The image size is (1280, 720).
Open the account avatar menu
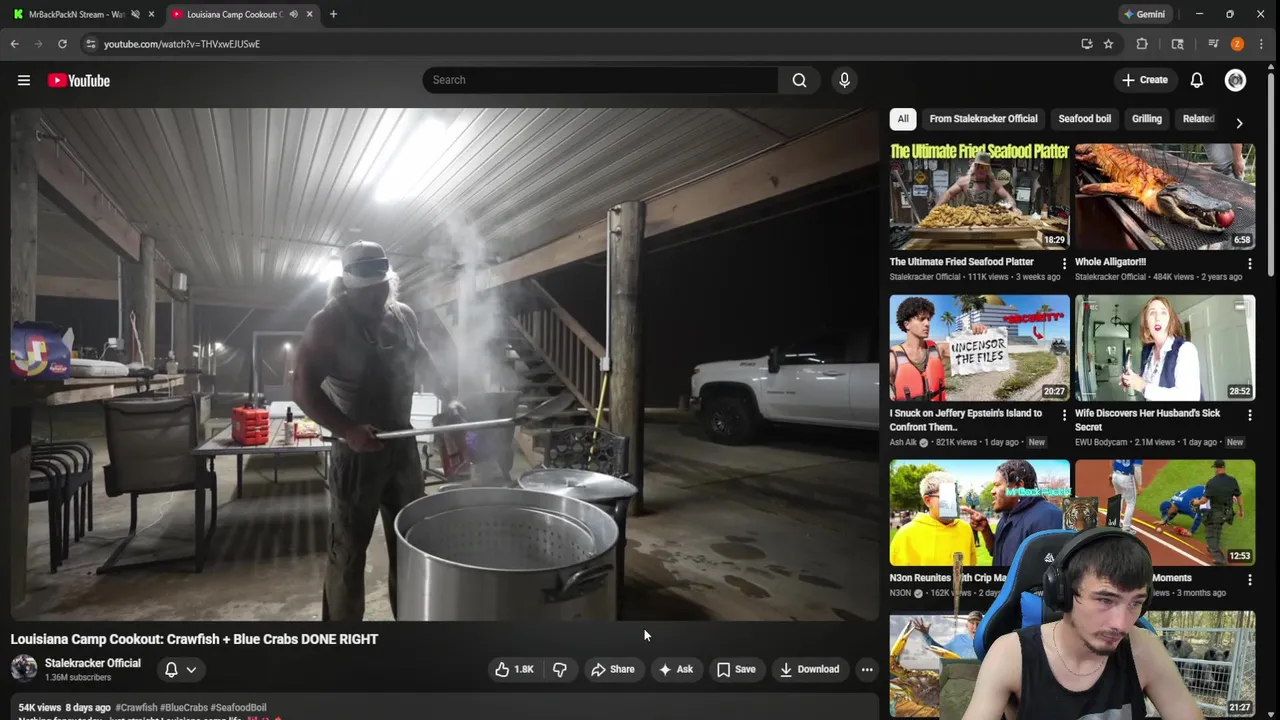(x=1235, y=80)
